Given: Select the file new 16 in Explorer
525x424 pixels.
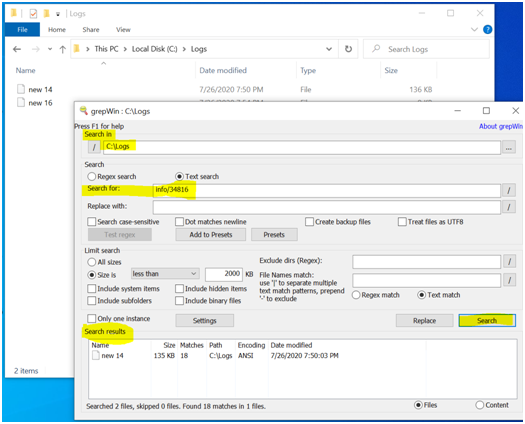Looking at the screenshot, I should pyautogui.click(x=40, y=103).
